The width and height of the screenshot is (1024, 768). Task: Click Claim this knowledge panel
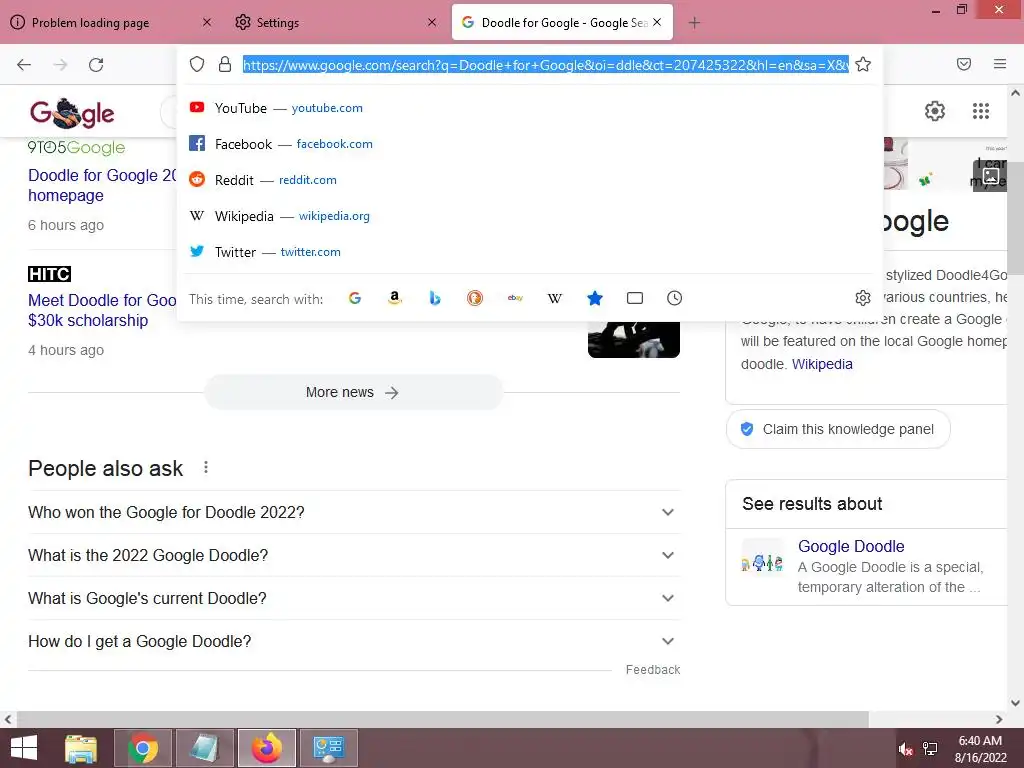click(x=838, y=429)
